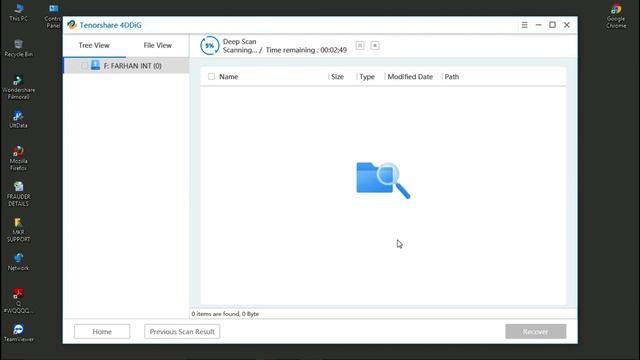Toggle the select-all checkbox beside Name
Image resolution: width=640 pixels, height=360 pixels.
coord(211,76)
